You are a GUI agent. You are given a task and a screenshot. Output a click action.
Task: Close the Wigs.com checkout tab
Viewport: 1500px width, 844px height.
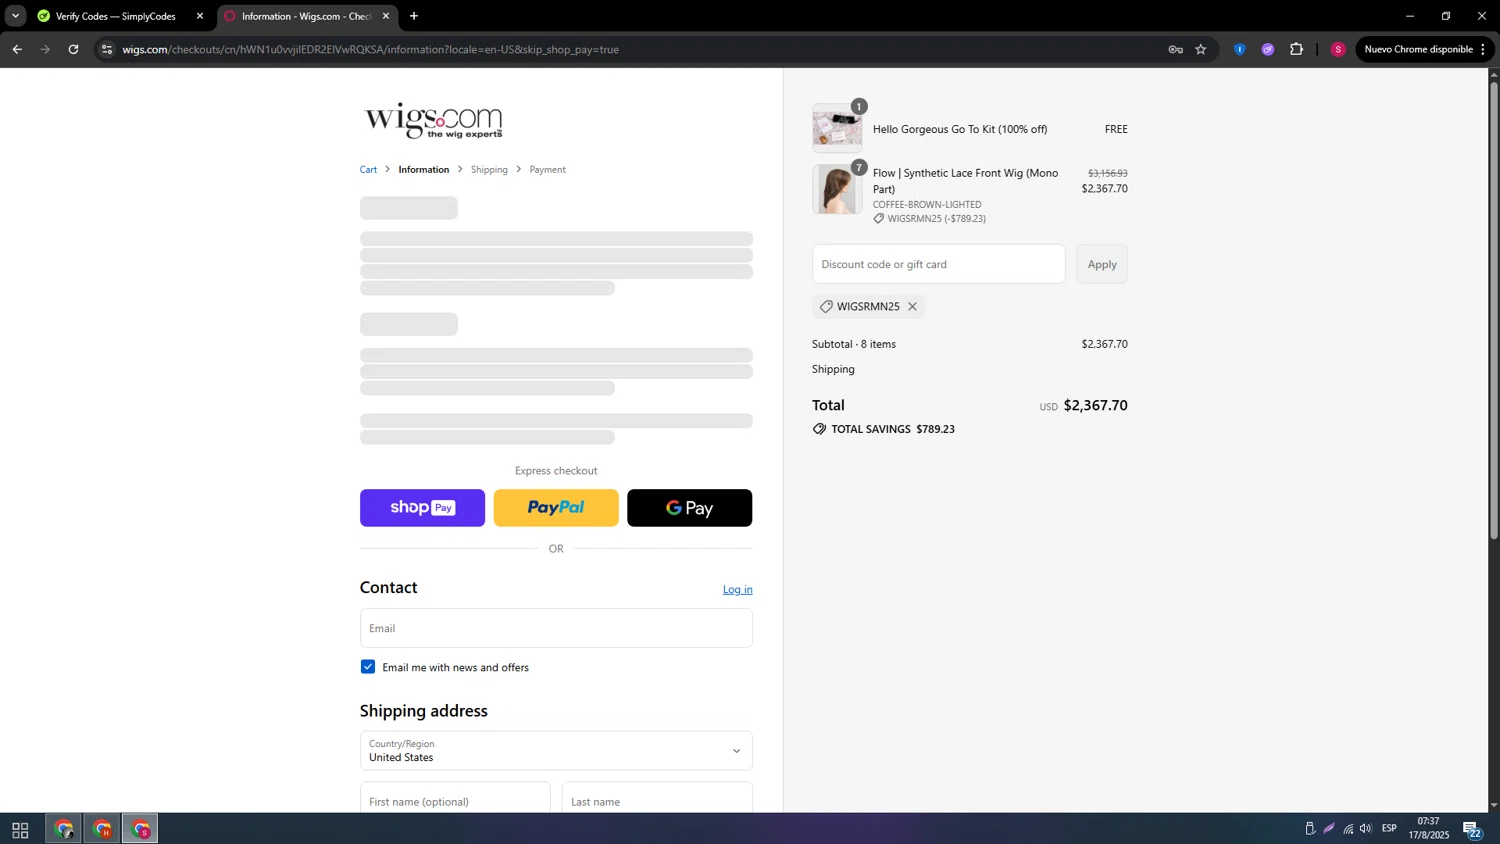coord(386,16)
